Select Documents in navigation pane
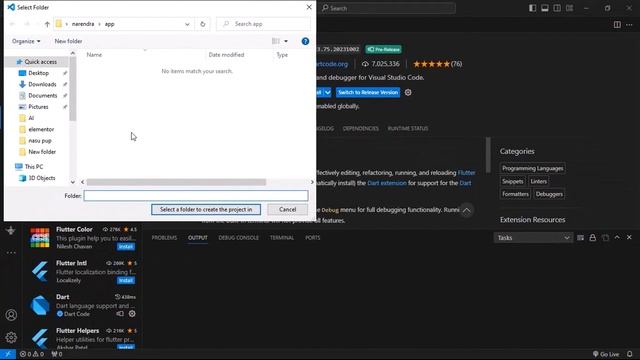This screenshot has width=640, height=360. (42, 96)
